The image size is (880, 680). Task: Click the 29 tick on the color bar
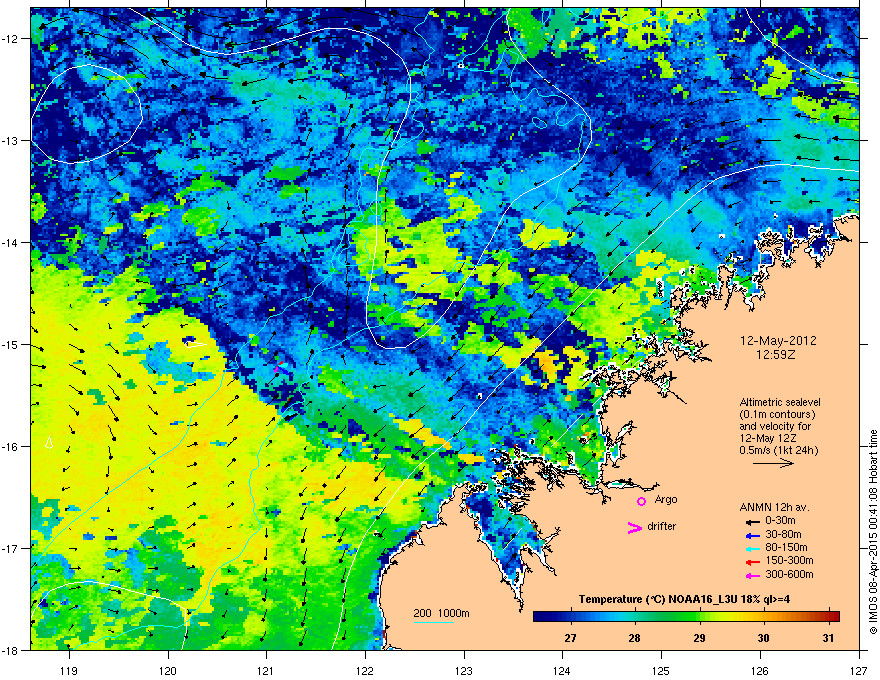[699, 638]
